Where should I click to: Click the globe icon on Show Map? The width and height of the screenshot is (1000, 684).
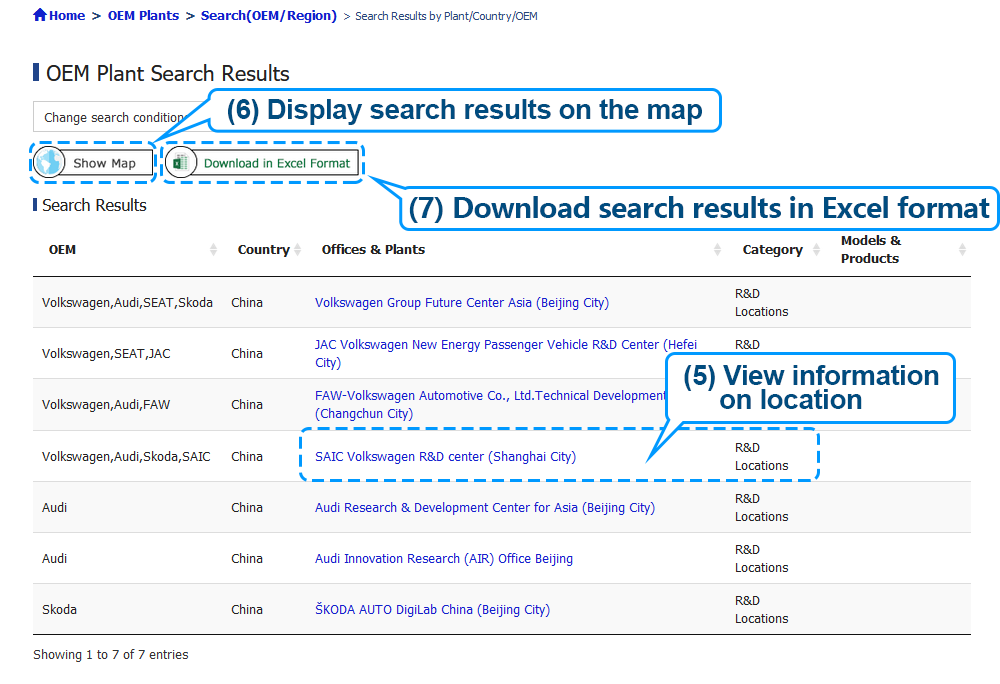(49, 162)
